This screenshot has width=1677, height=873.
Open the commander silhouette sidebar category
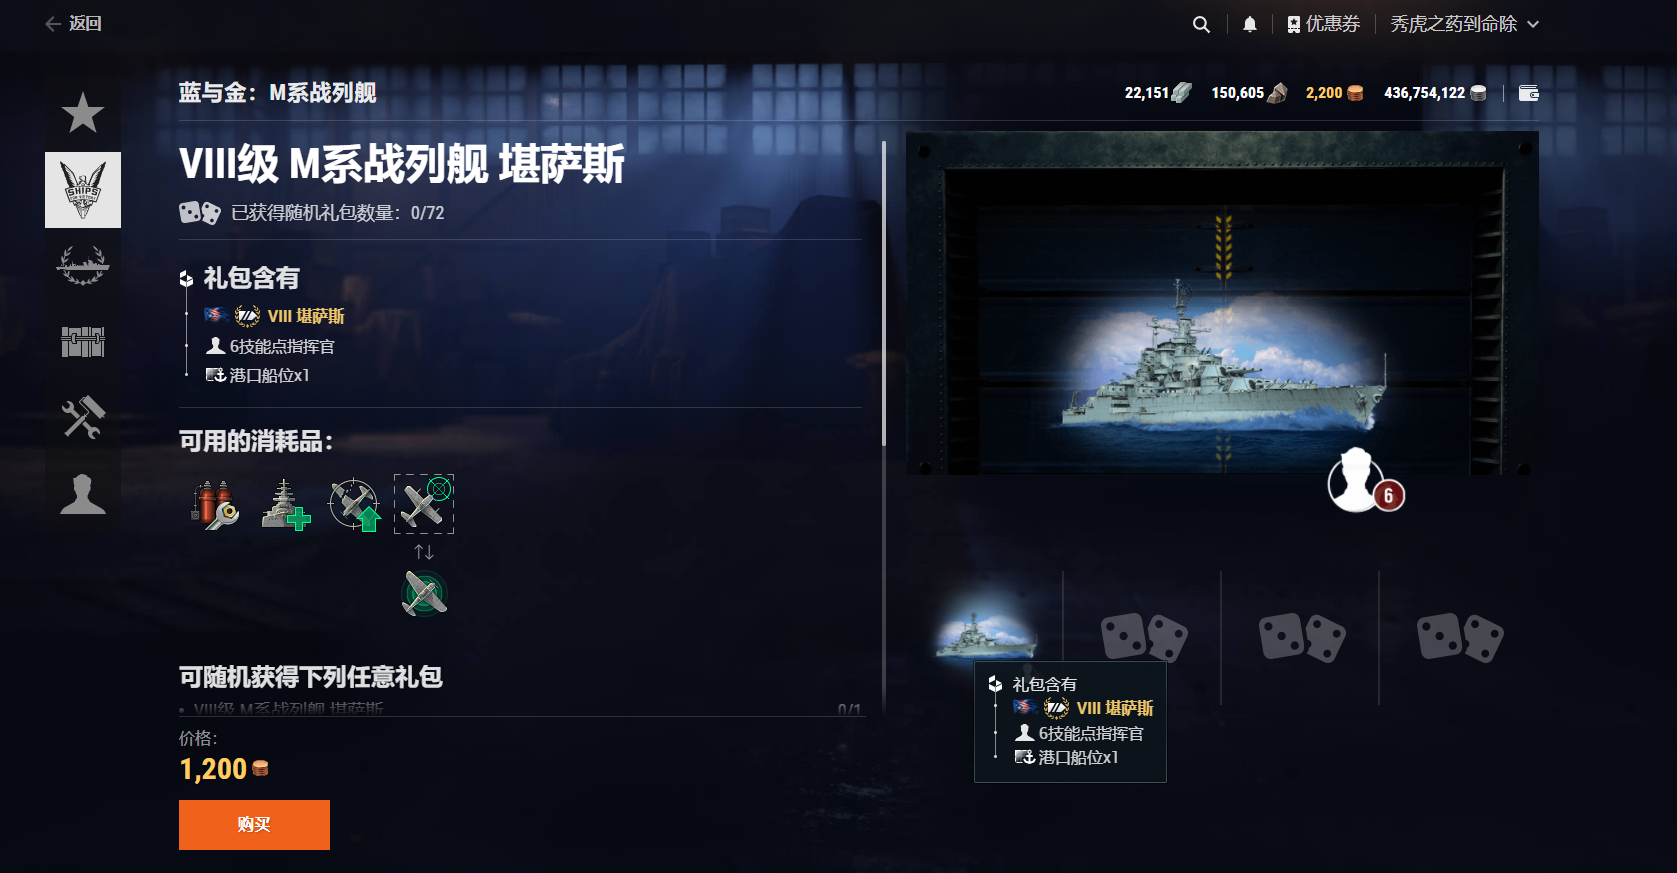tap(83, 494)
